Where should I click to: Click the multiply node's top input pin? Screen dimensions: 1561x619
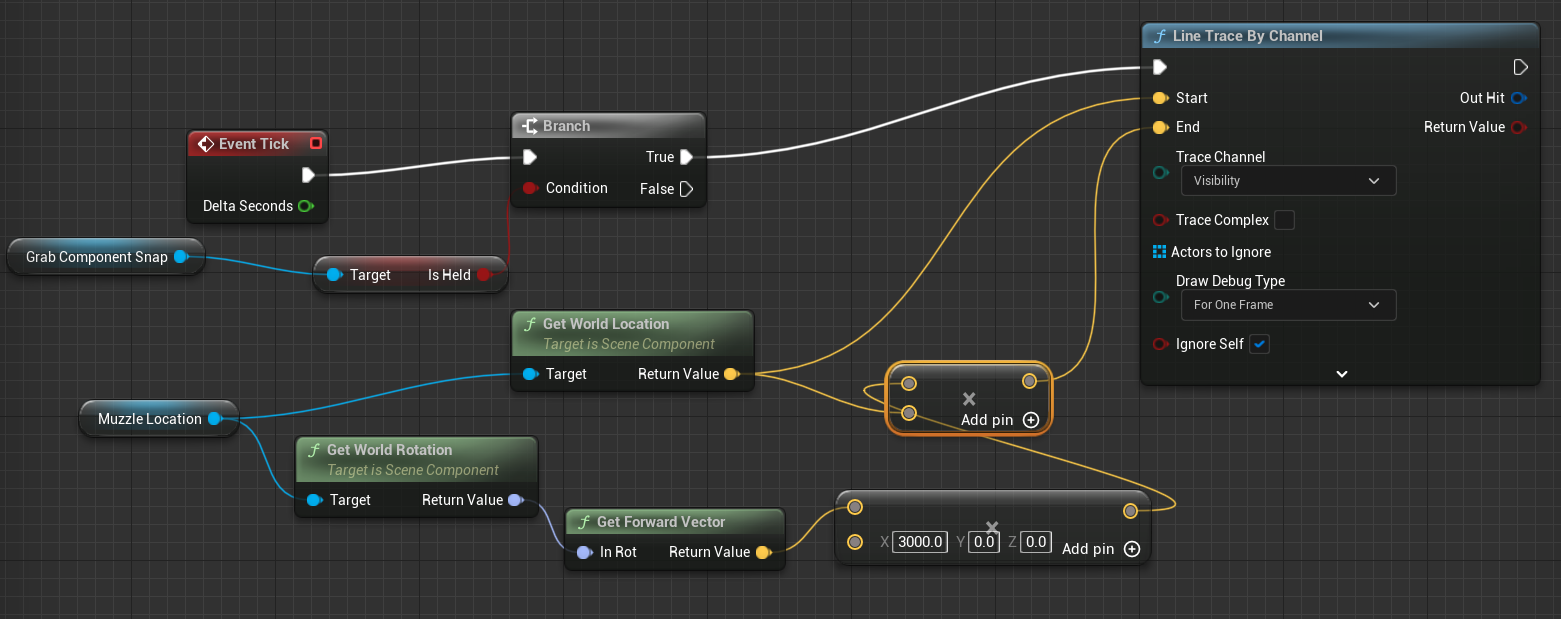click(x=855, y=507)
